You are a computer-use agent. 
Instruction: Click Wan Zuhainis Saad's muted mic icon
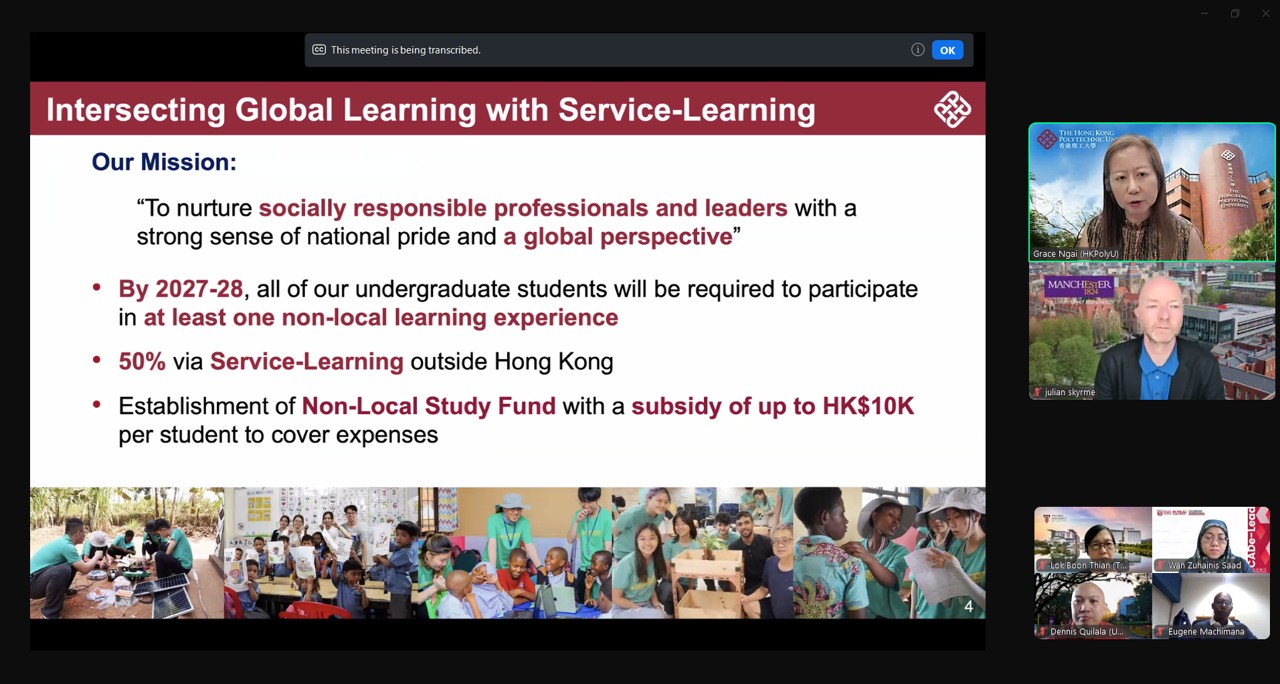point(1161,566)
